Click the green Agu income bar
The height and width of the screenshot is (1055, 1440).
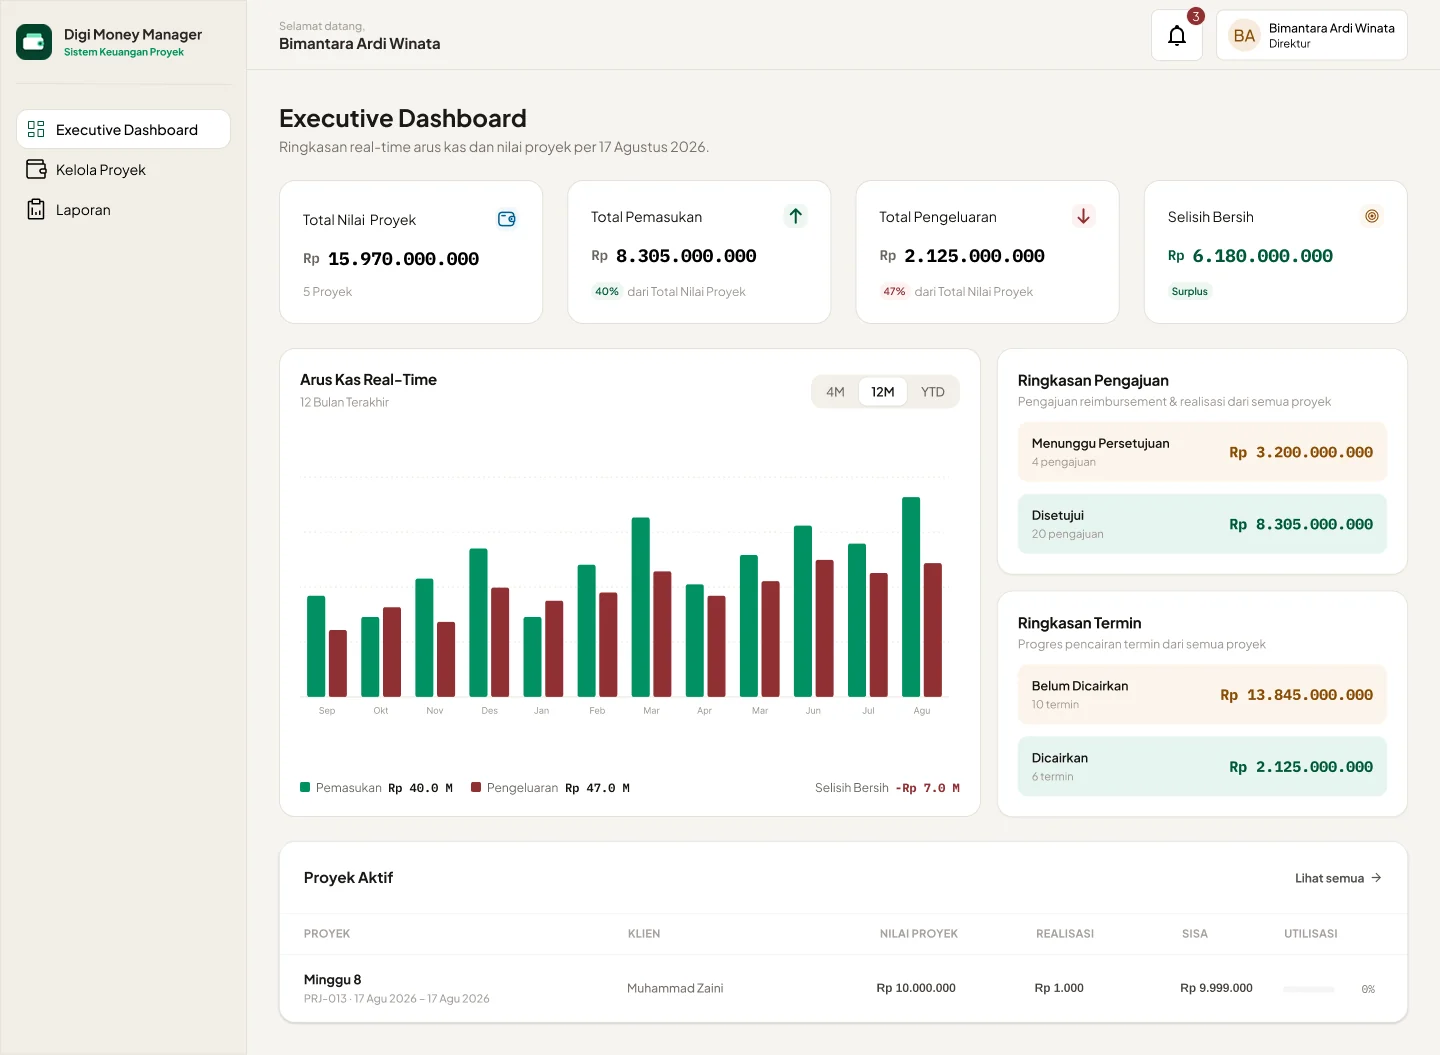coord(911,596)
